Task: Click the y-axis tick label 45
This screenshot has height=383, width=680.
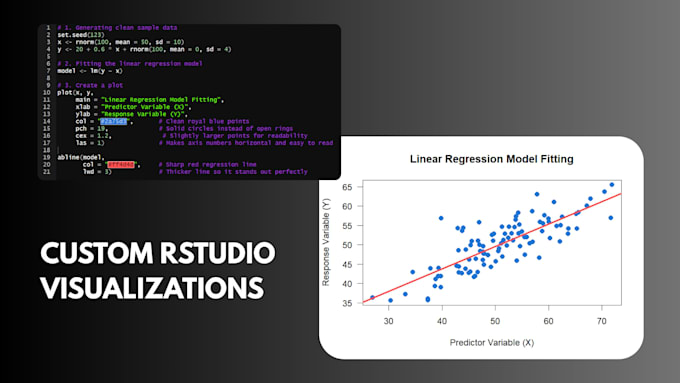Action: [347, 265]
